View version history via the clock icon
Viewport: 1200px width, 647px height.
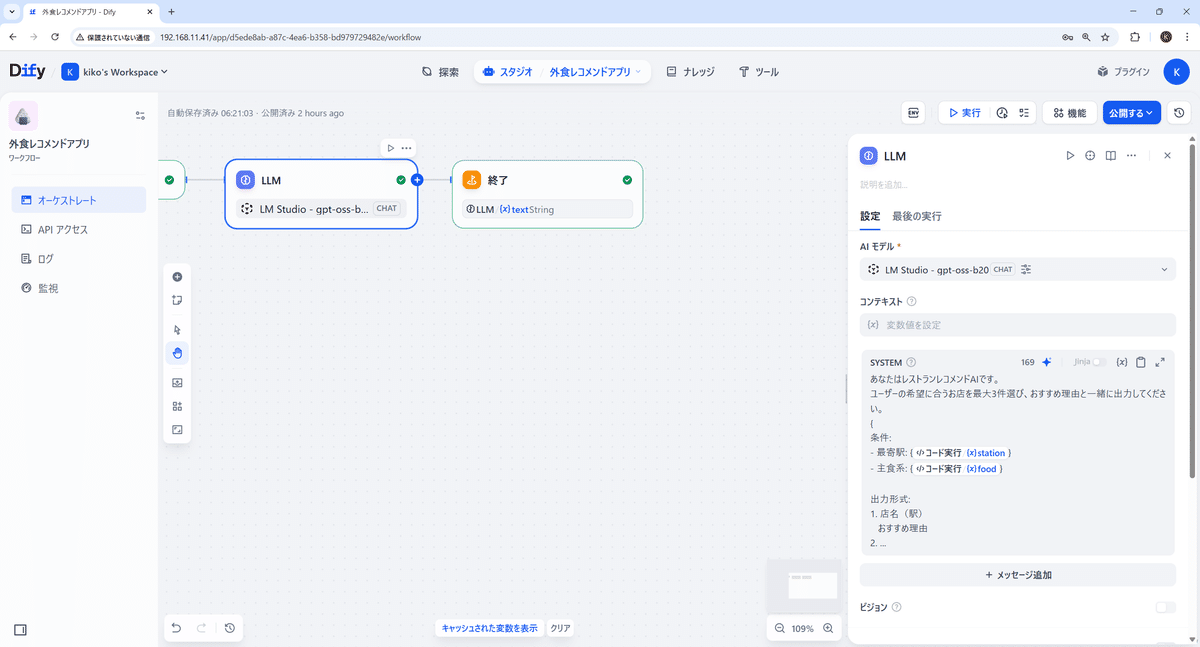click(x=1178, y=112)
